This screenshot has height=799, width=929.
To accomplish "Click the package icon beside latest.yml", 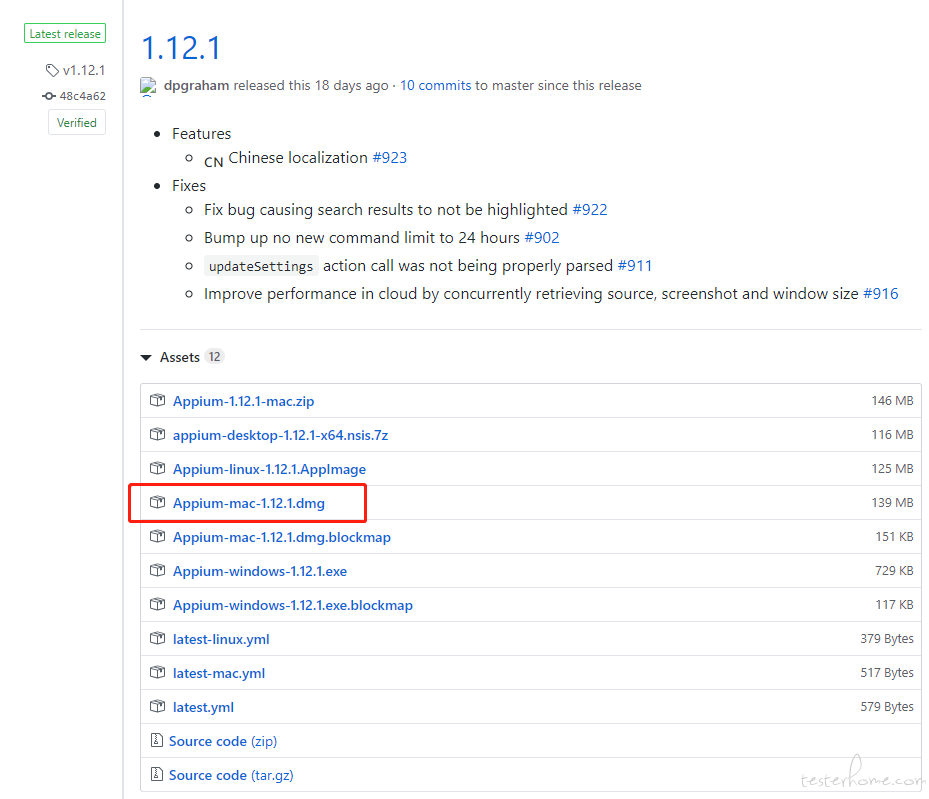I will tap(157, 707).
